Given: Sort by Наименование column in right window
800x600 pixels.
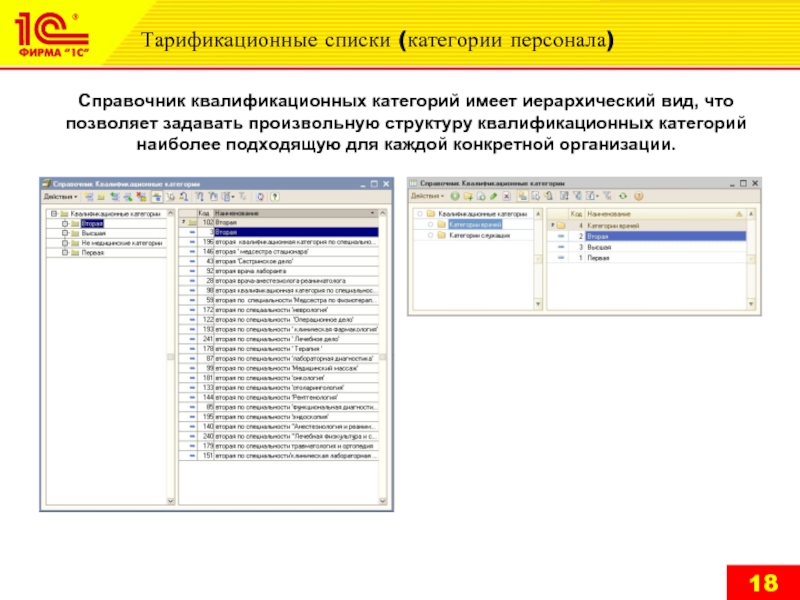Looking at the screenshot, I should (665, 214).
